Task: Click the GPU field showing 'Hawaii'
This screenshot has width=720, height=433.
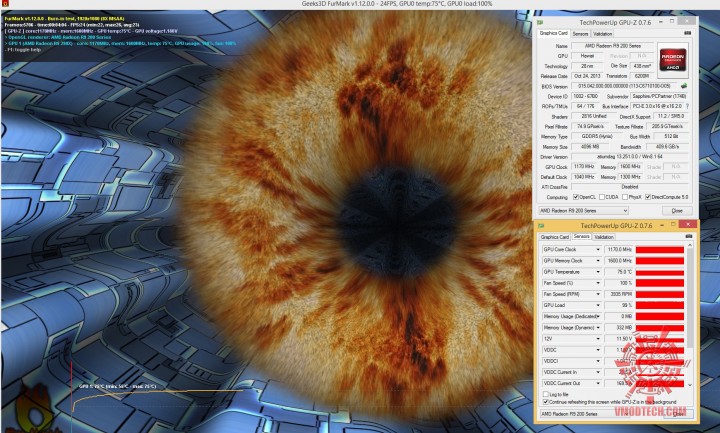Action: tap(587, 56)
